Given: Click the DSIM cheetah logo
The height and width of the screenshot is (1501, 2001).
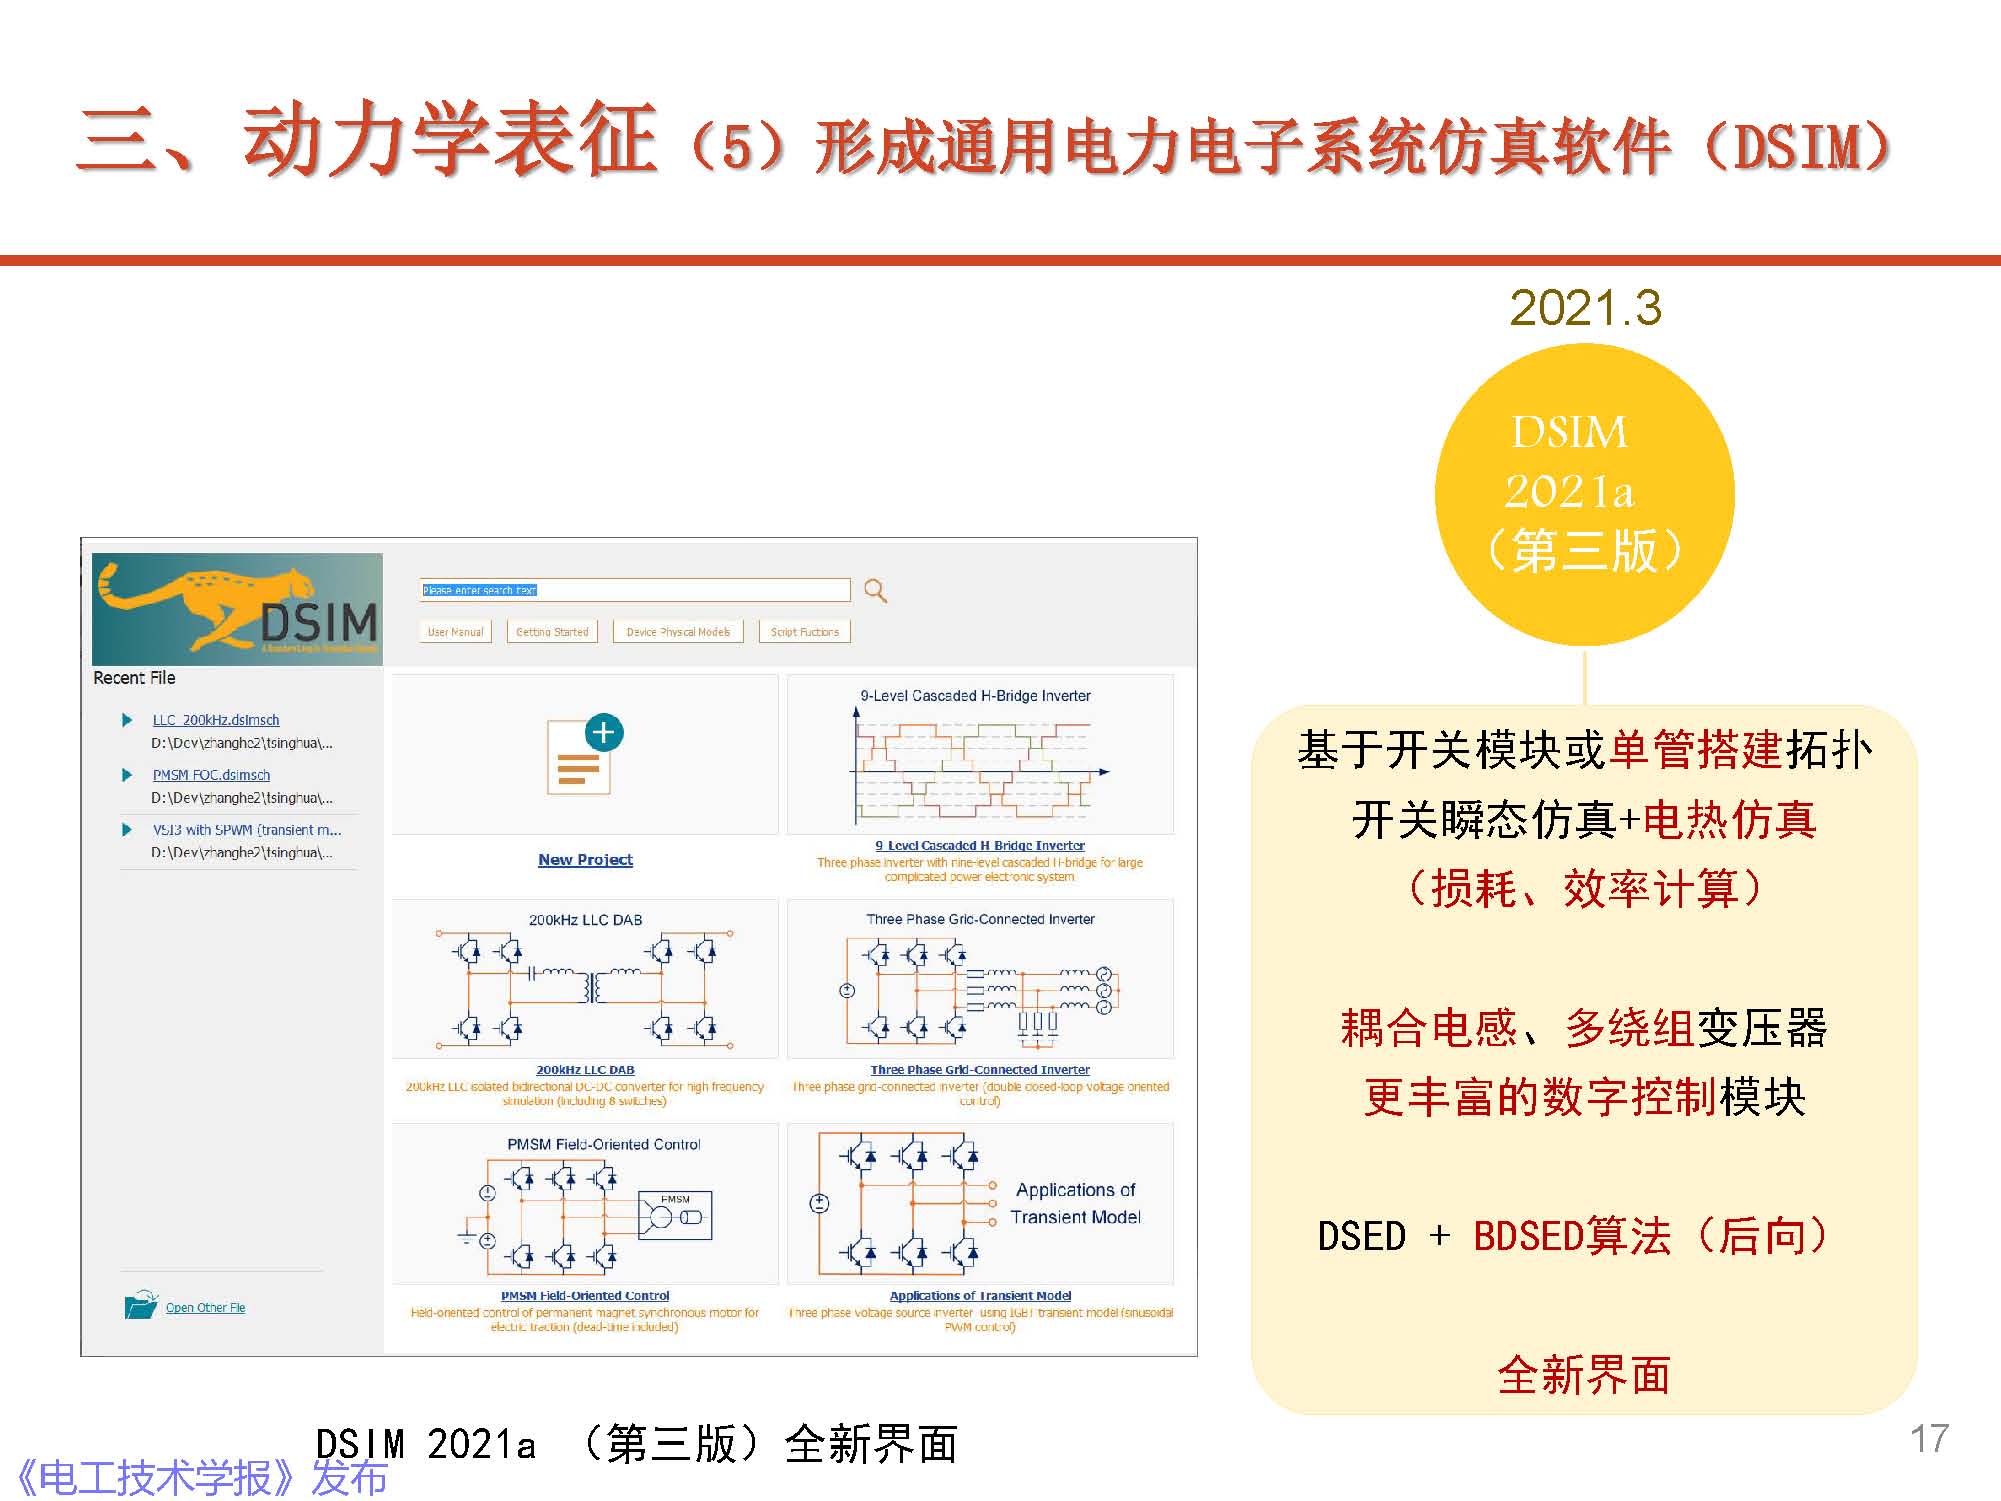Looking at the screenshot, I should point(237,609).
